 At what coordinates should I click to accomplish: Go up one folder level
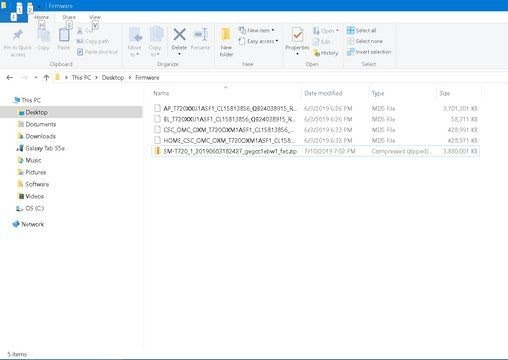click(x=46, y=77)
